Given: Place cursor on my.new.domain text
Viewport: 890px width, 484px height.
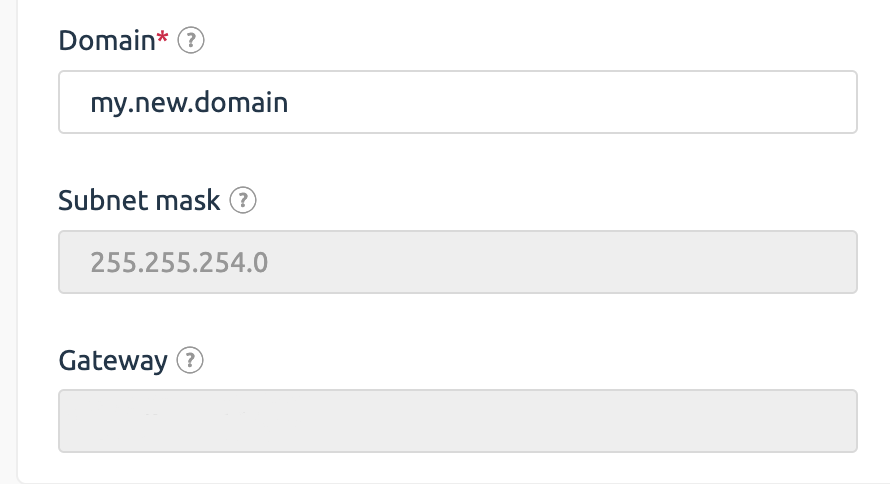Looking at the screenshot, I should coord(189,103).
